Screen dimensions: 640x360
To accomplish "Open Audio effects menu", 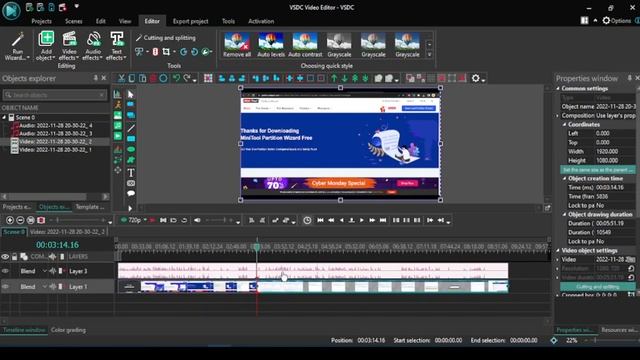I will click(93, 46).
